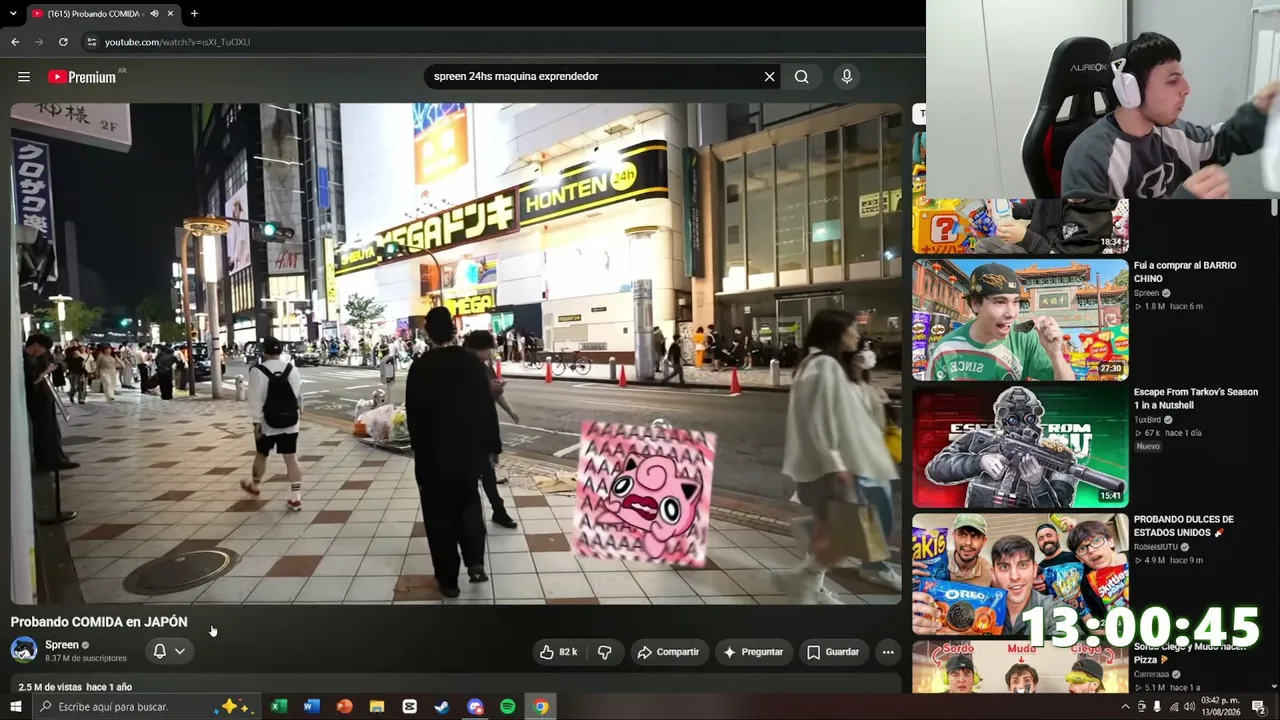The height and width of the screenshot is (720, 1280).
Task: Open more actions three-dot menu
Action: click(x=888, y=652)
